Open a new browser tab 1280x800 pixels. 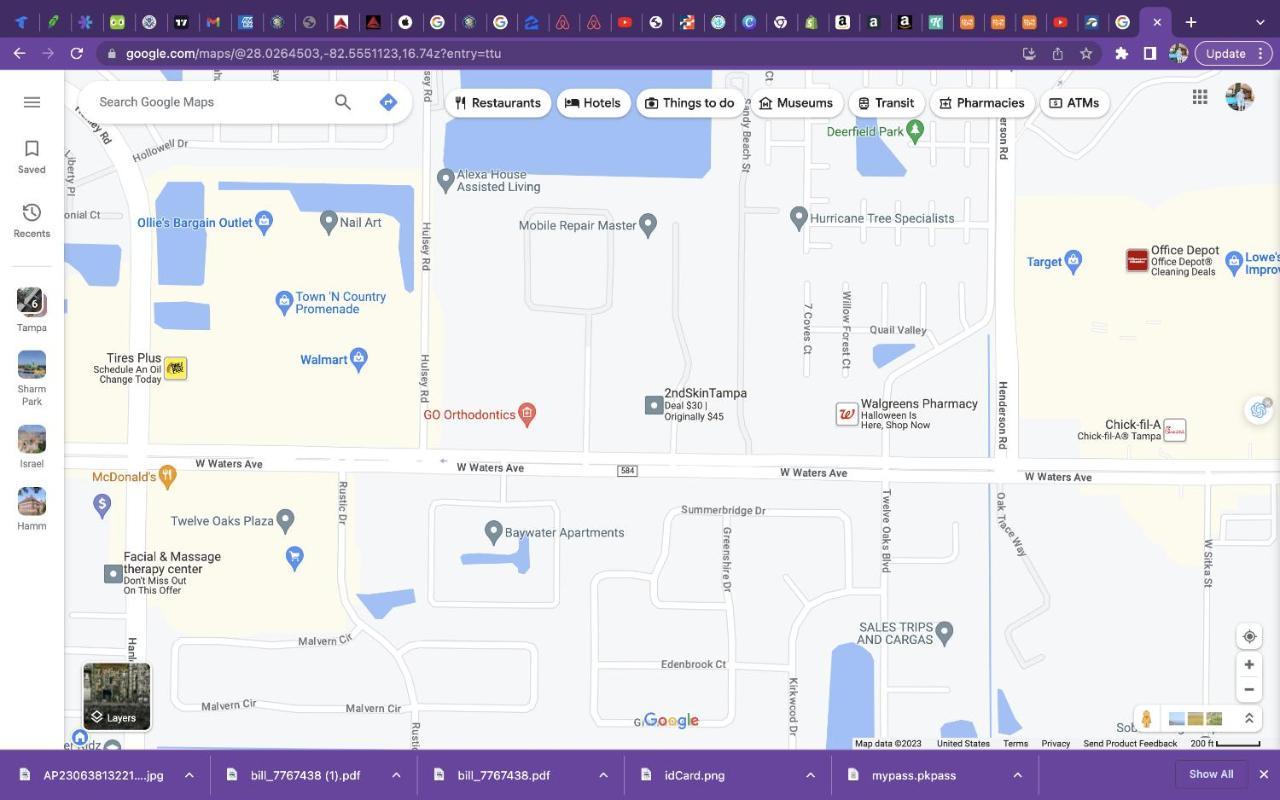click(1190, 22)
